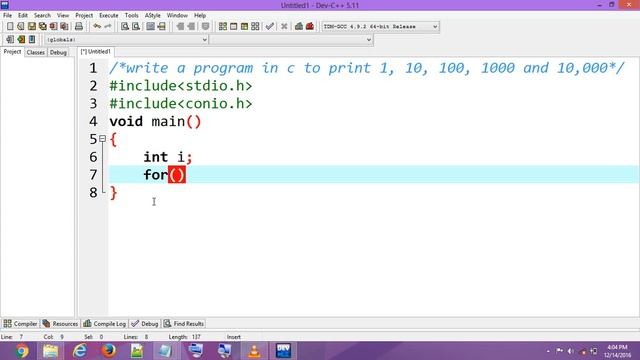Open the Execute menu

tap(109, 16)
